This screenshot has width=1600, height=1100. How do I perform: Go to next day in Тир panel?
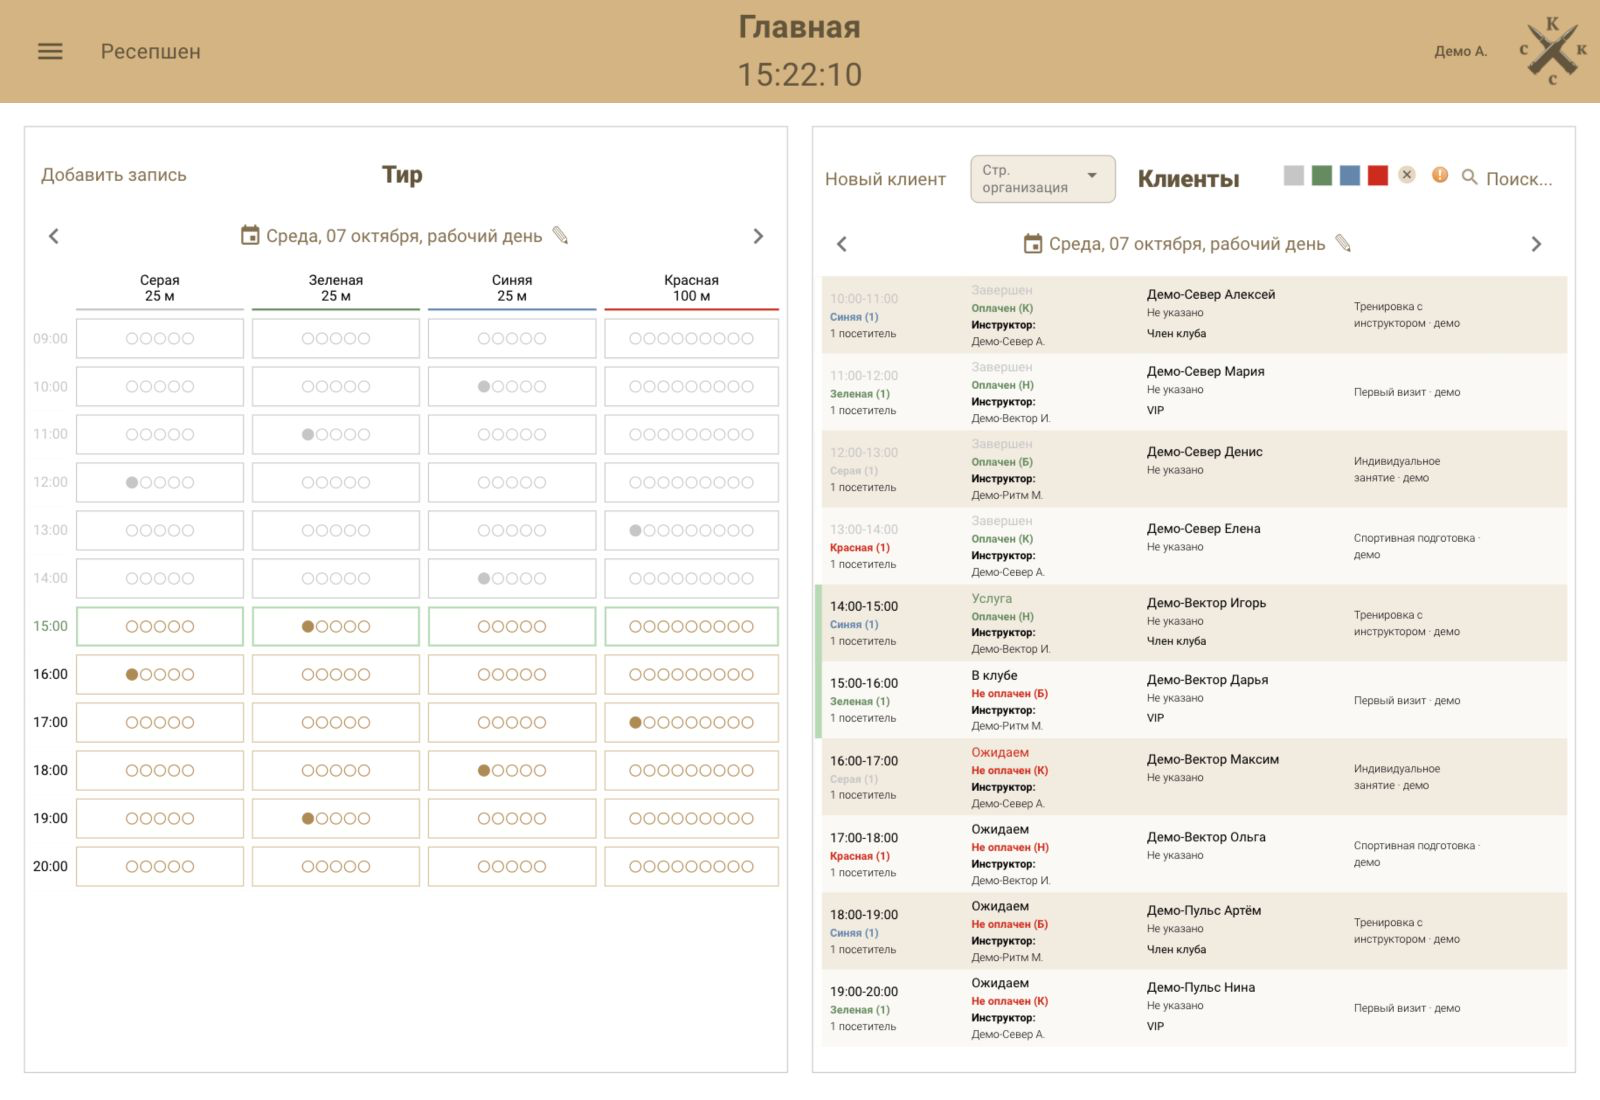(758, 236)
